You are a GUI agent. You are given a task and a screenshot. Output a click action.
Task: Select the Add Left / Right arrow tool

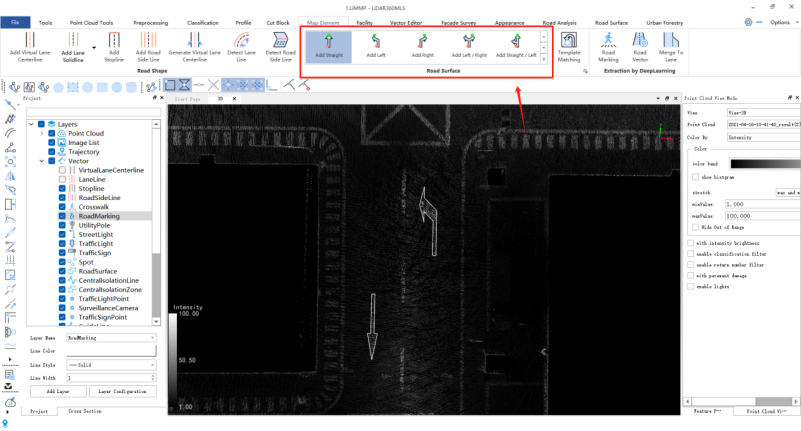point(469,46)
